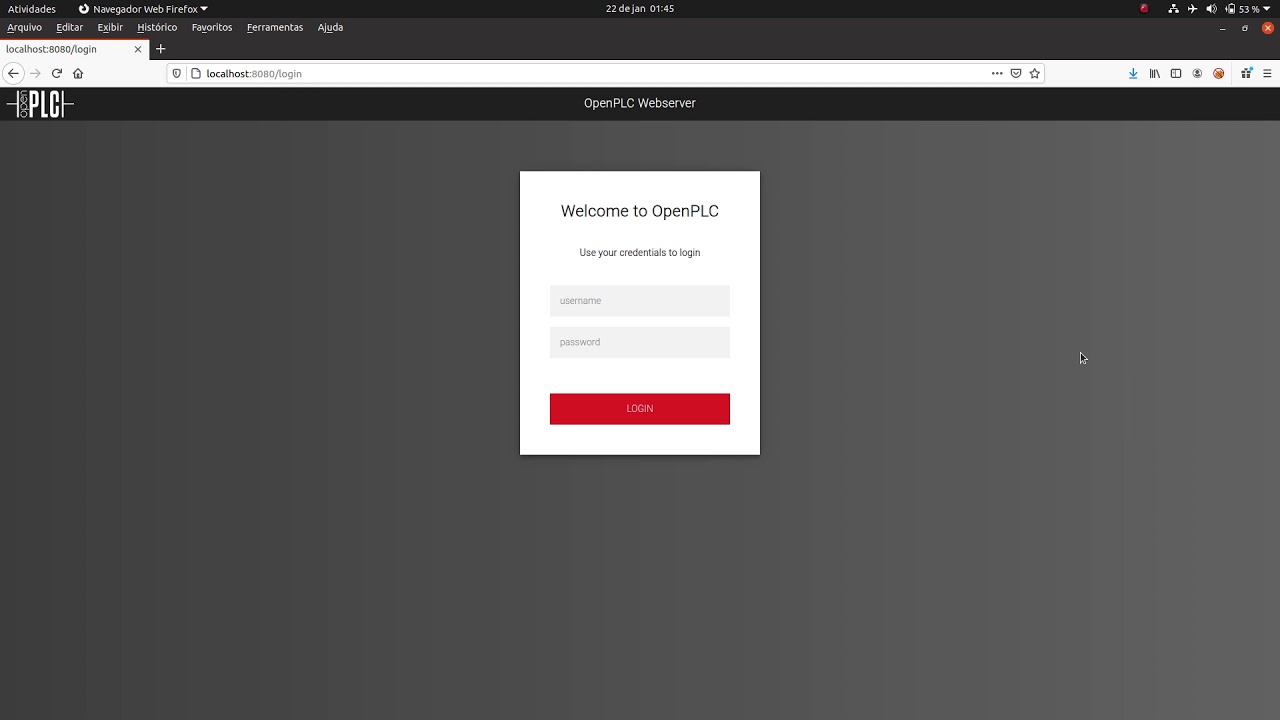Bookmark this page with the star
Screen dimensions: 1280x720
(x=1035, y=73)
